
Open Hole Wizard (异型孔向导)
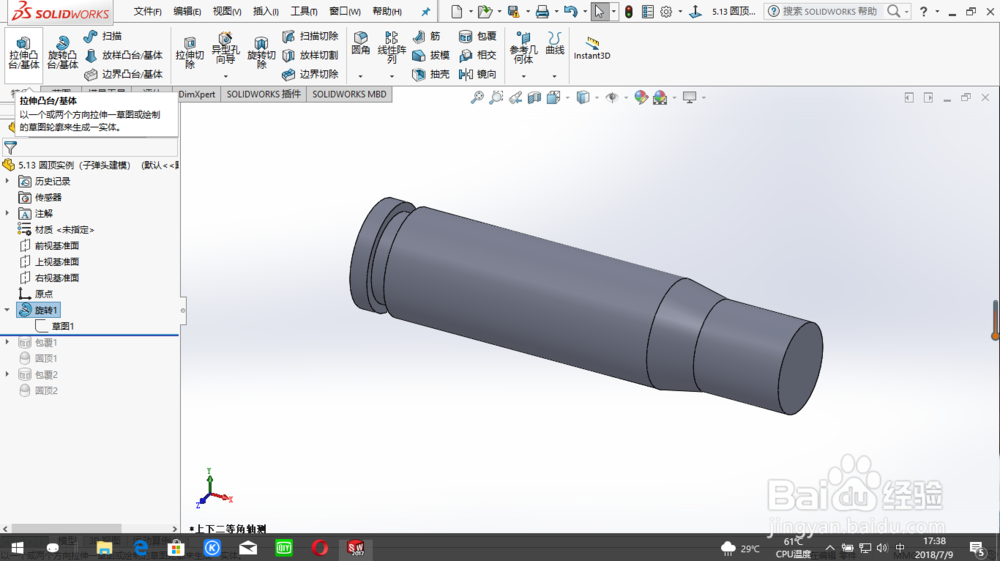224,50
